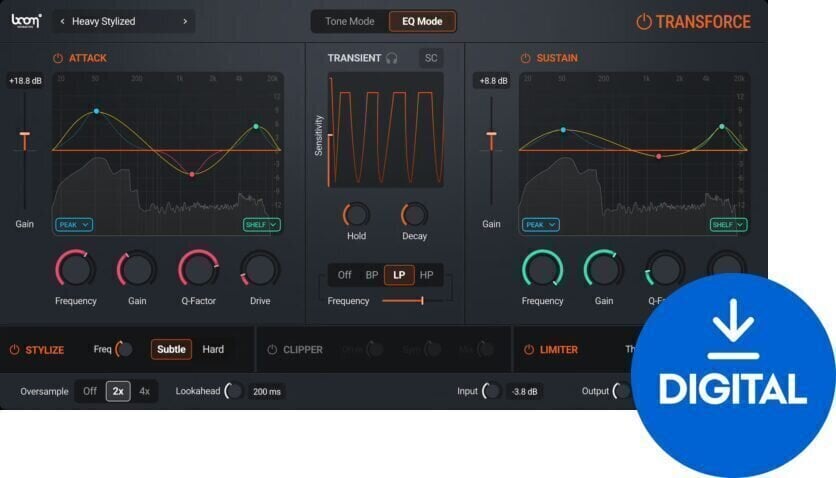Open Attack PEAK filter type dropdown
Screen dimensions: 836x478
(x=74, y=225)
